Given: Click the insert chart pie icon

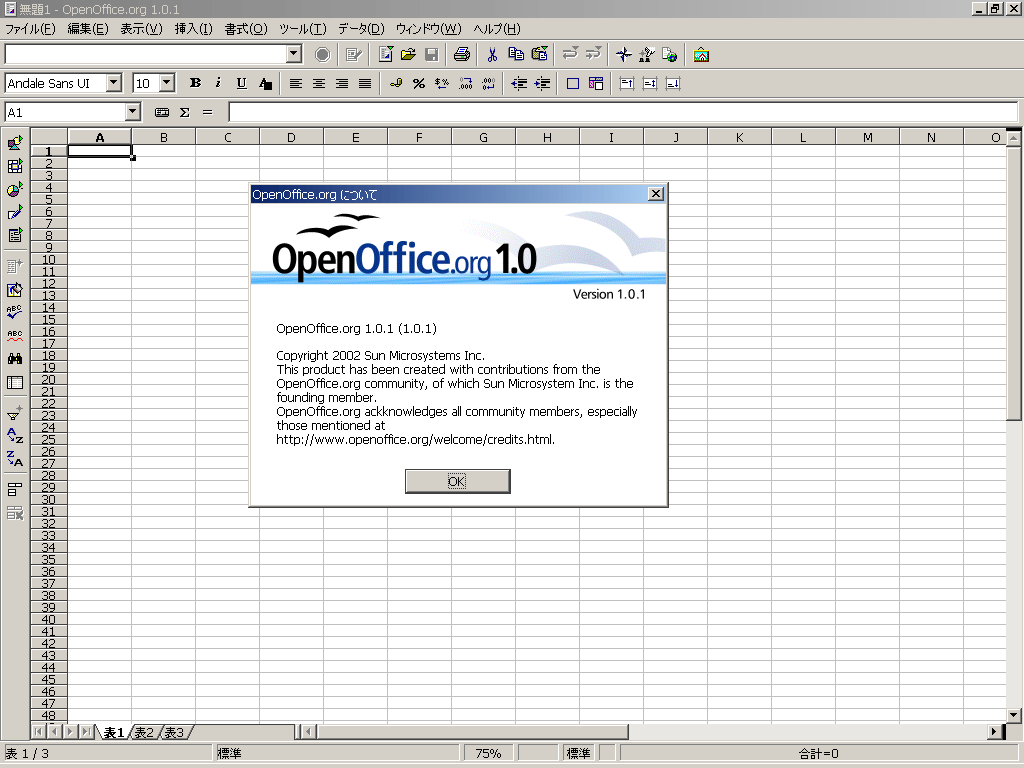Looking at the screenshot, I should (15, 189).
